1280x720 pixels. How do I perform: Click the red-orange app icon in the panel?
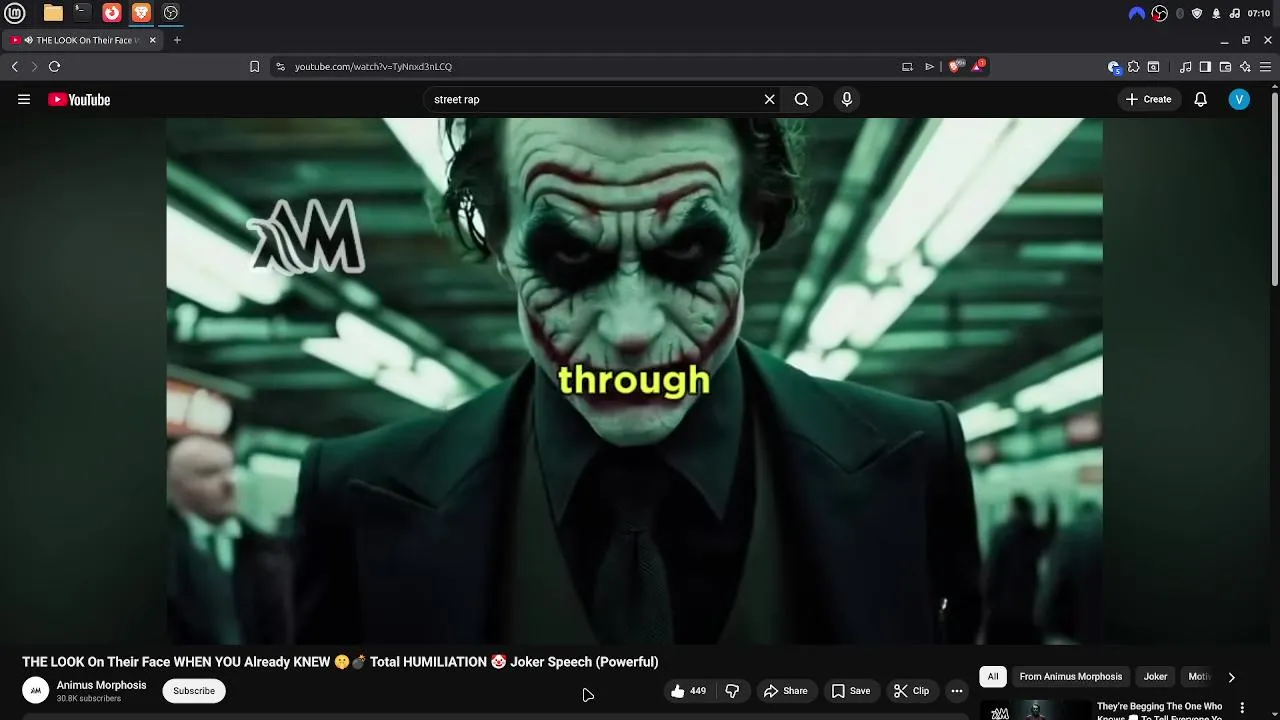[112, 13]
